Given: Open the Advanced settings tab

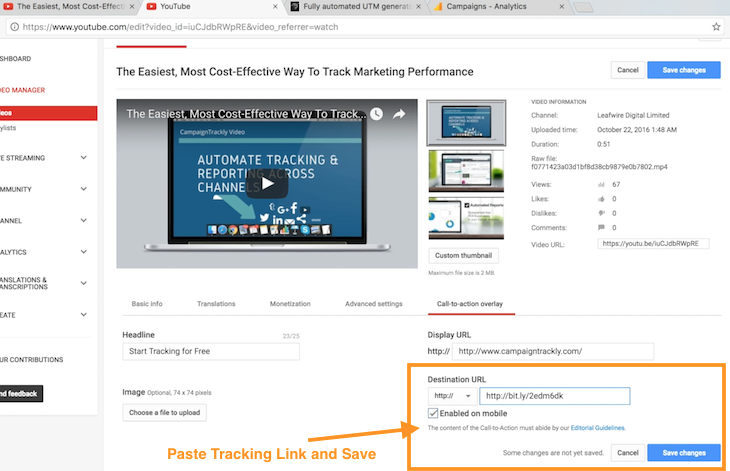Looking at the screenshot, I should [374, 303].
